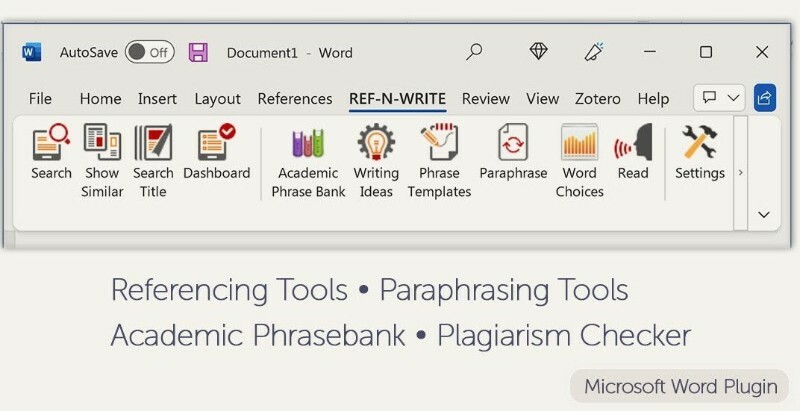Open the File menu

coord(40,99)
